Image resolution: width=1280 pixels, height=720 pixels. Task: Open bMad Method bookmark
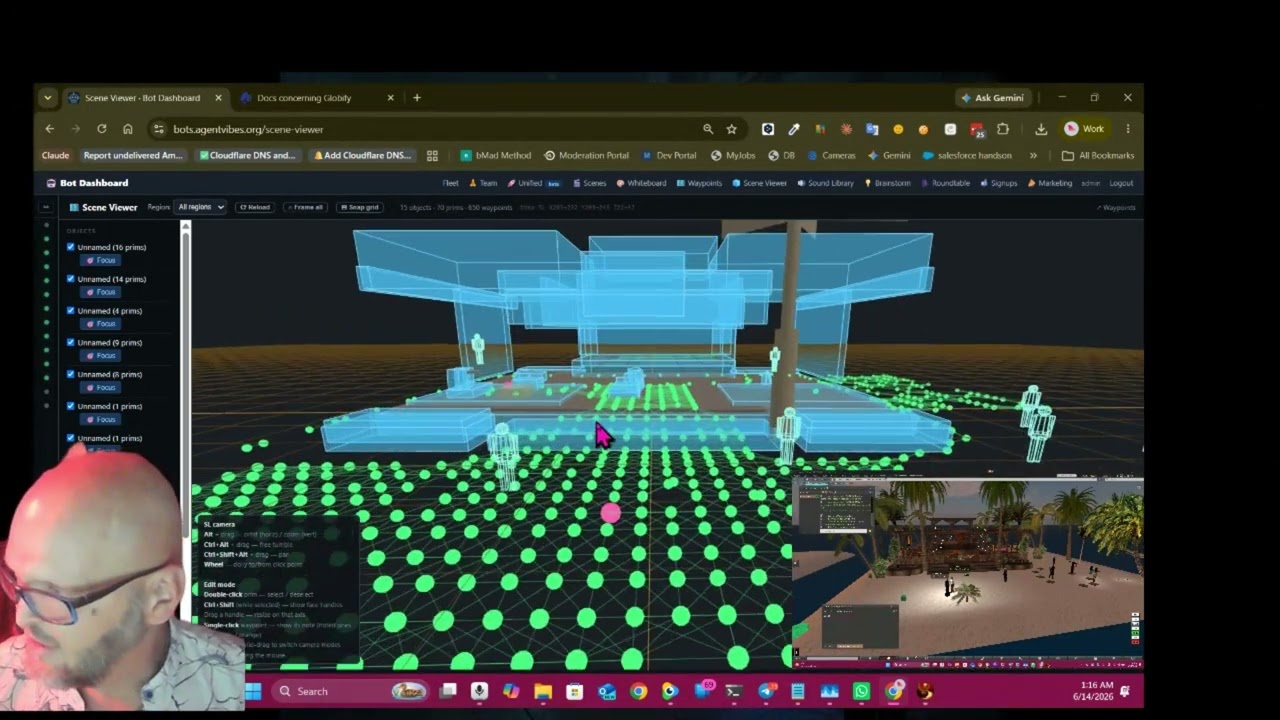pos(496,156)
